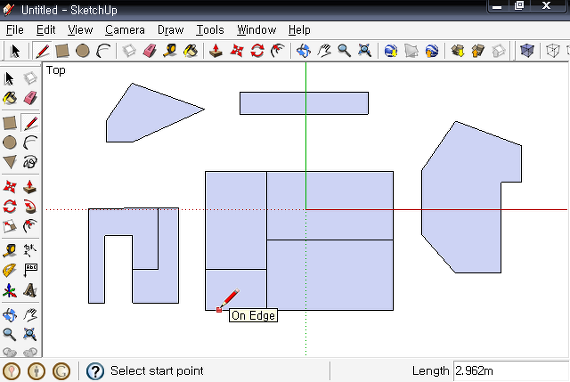Image resolution: width=570 pixels, height=382 pixels.
Task: Select Paint Bucket in the horizontal toolbar
Action: (x=190, y=51)
